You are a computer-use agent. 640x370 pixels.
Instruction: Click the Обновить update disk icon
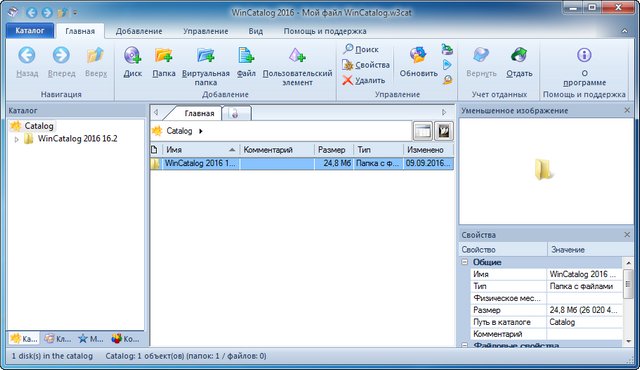click(418, 55)
